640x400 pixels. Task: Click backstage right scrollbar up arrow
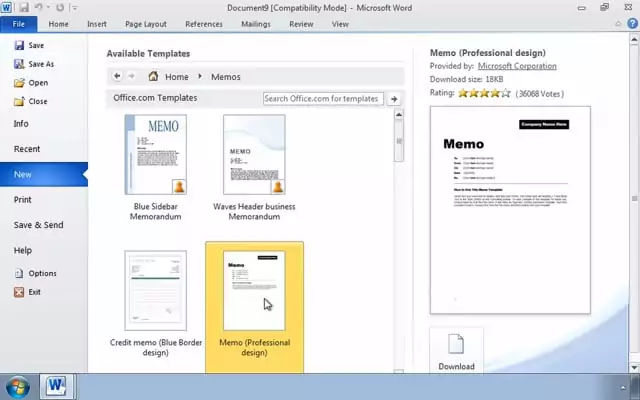tap(634, 40)
